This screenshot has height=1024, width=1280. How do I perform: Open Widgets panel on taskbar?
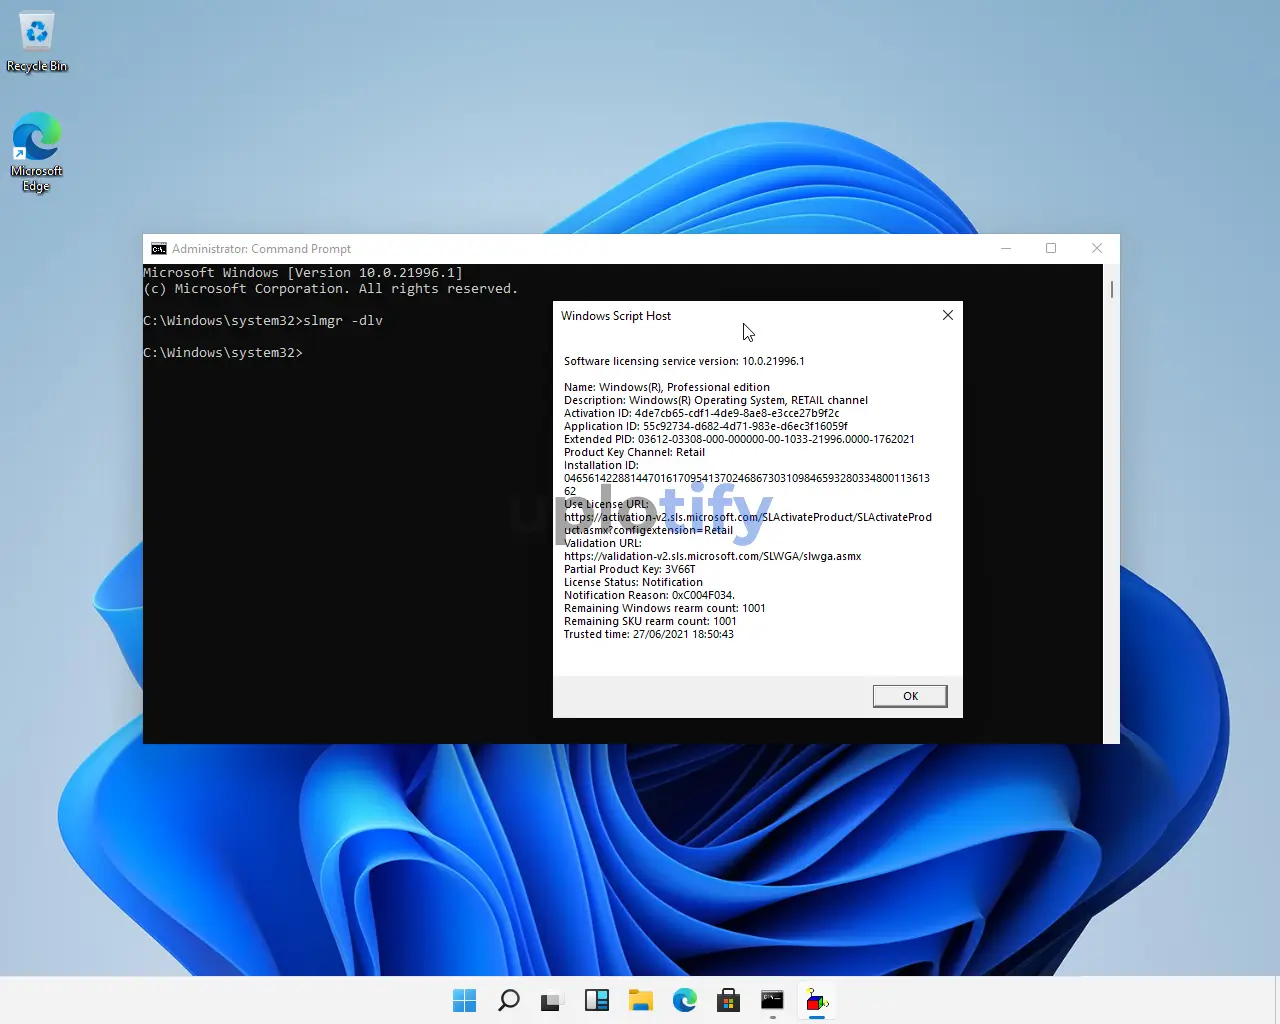[x=597, y=1000]
